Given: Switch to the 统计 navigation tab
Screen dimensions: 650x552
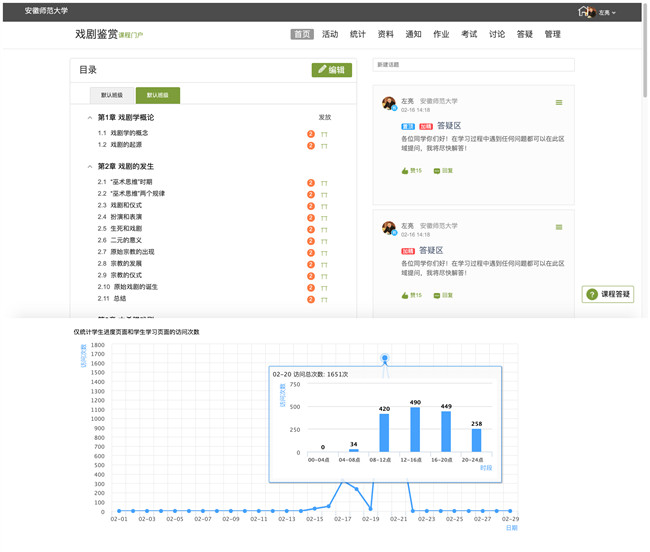Looking at the screenshot, I should point(358,34).
